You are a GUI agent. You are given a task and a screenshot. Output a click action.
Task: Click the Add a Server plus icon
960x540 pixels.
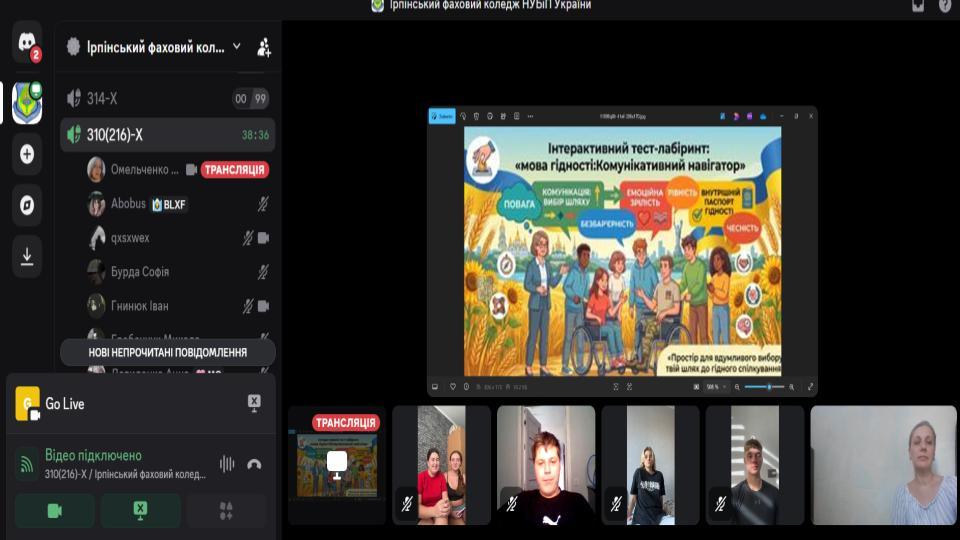27,154
